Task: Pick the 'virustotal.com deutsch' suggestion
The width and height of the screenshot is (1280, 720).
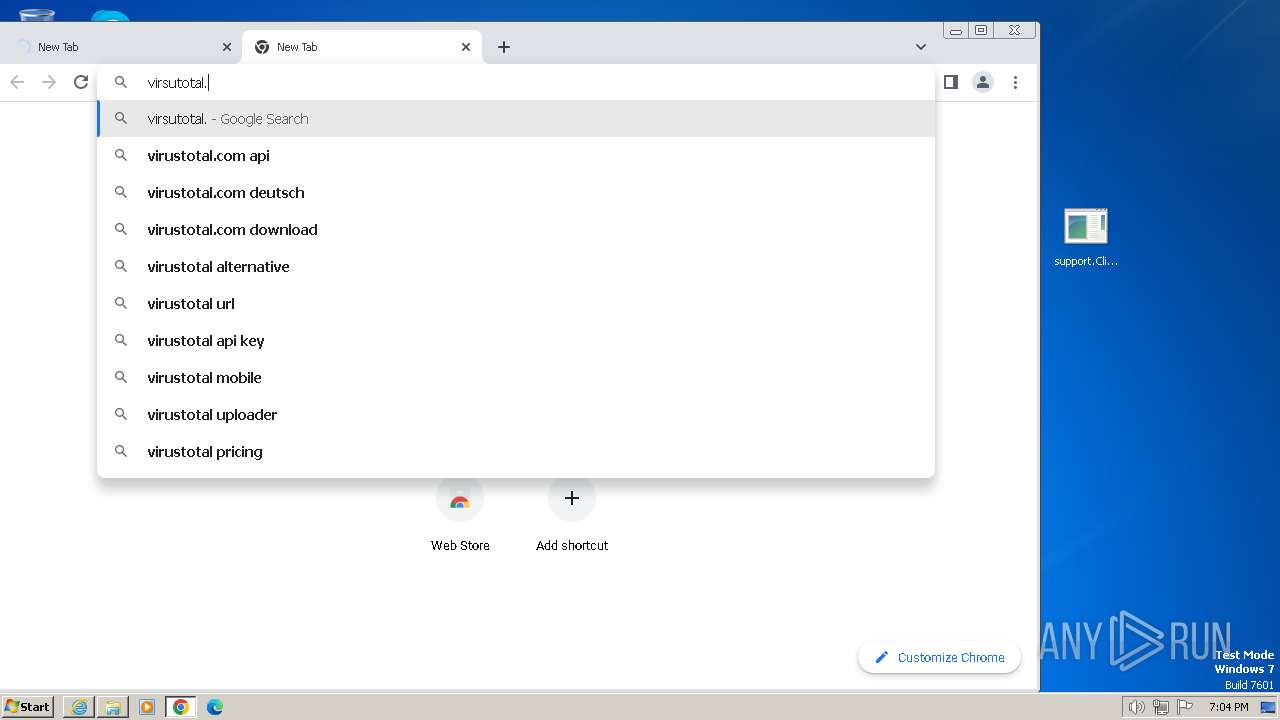Action: point(516,193)
